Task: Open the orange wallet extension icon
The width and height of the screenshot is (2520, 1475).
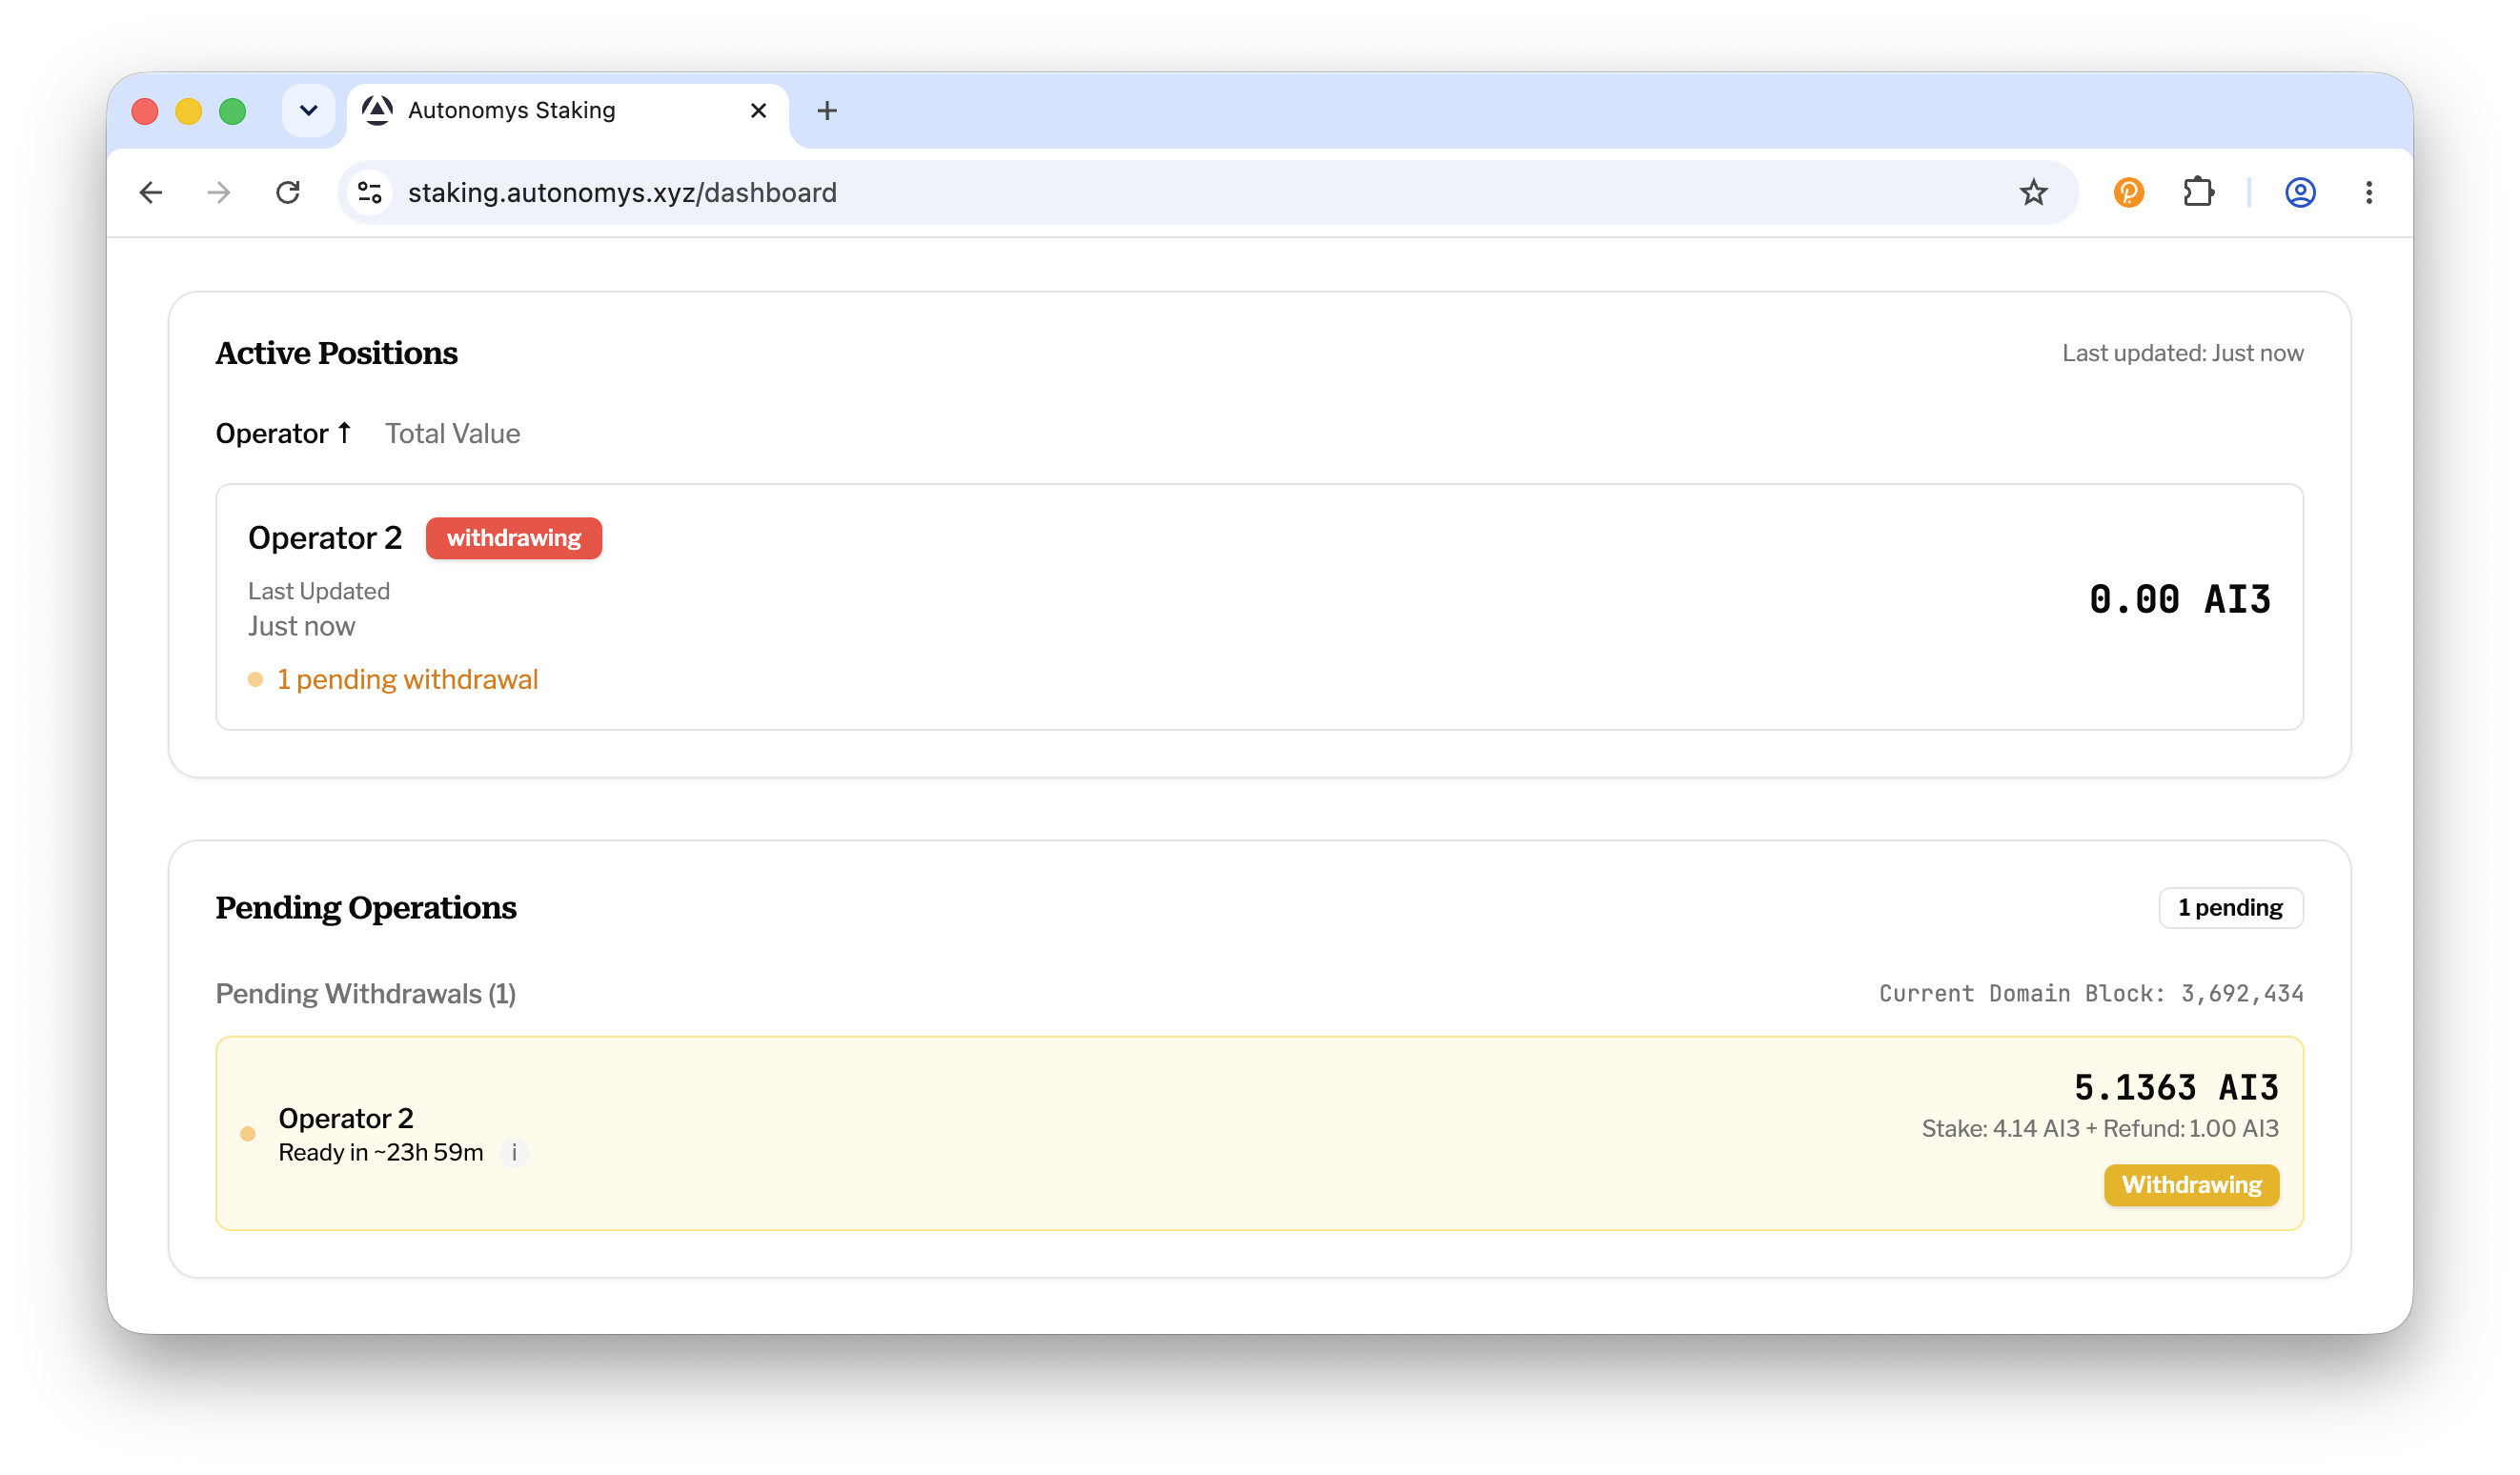Action: 2129,192
